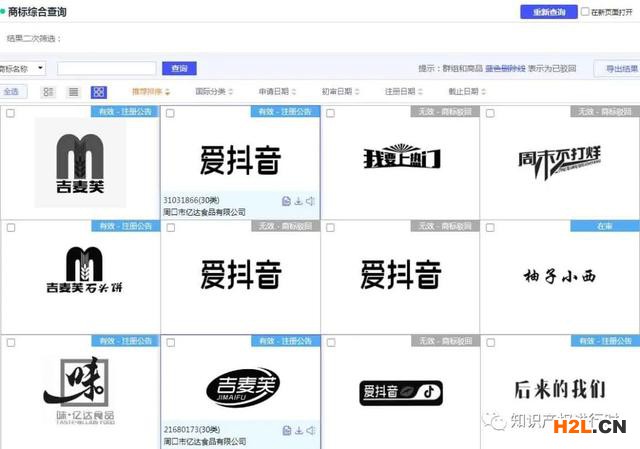Tick checkbox on the 味·亿达食品 card
Screen dimensions: 640x449
click(x=11, y=342)
